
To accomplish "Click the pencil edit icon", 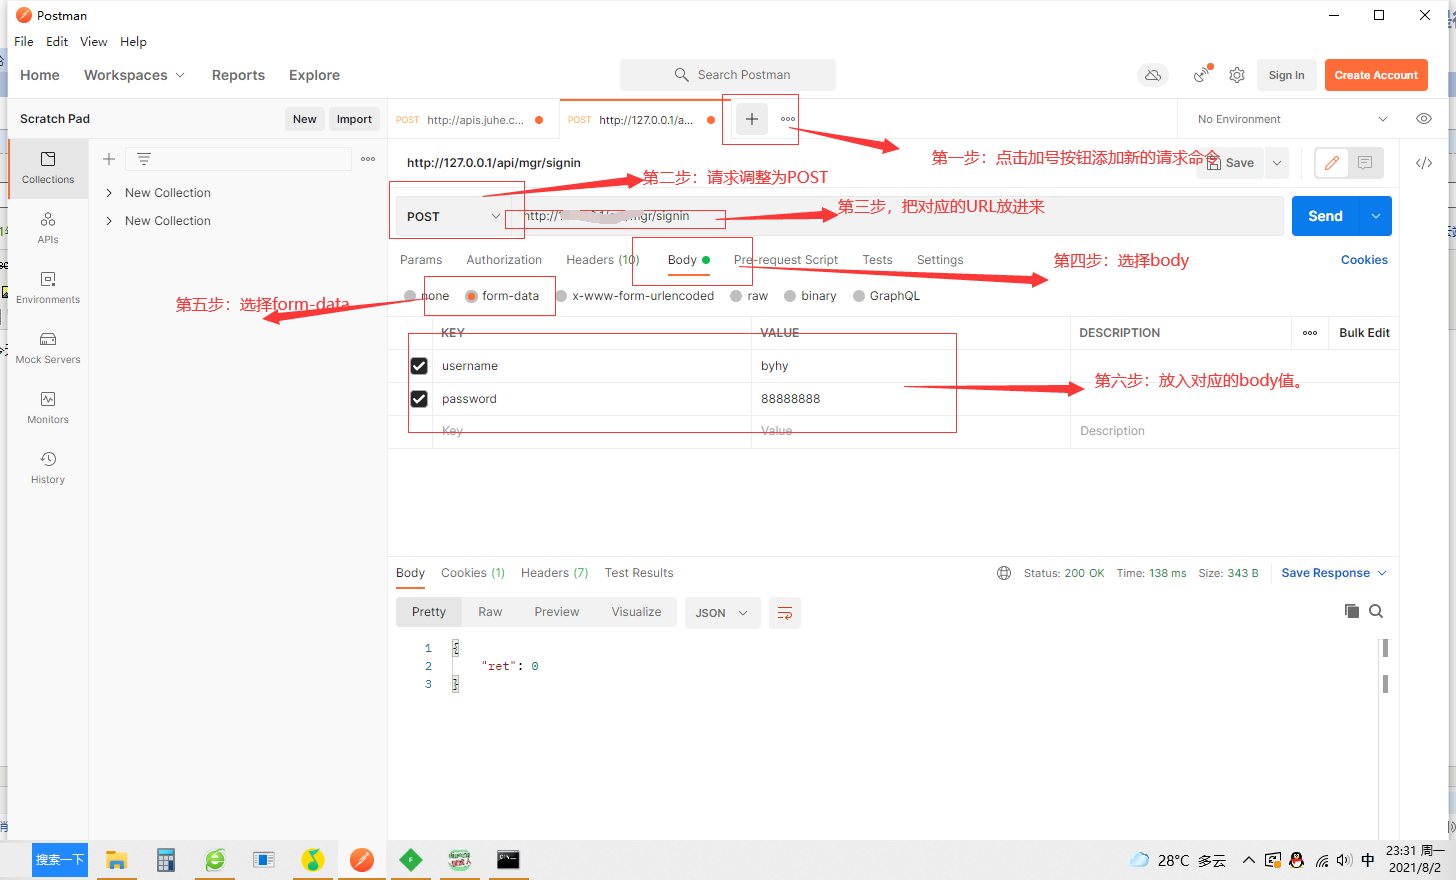I will click(1331, 163).
